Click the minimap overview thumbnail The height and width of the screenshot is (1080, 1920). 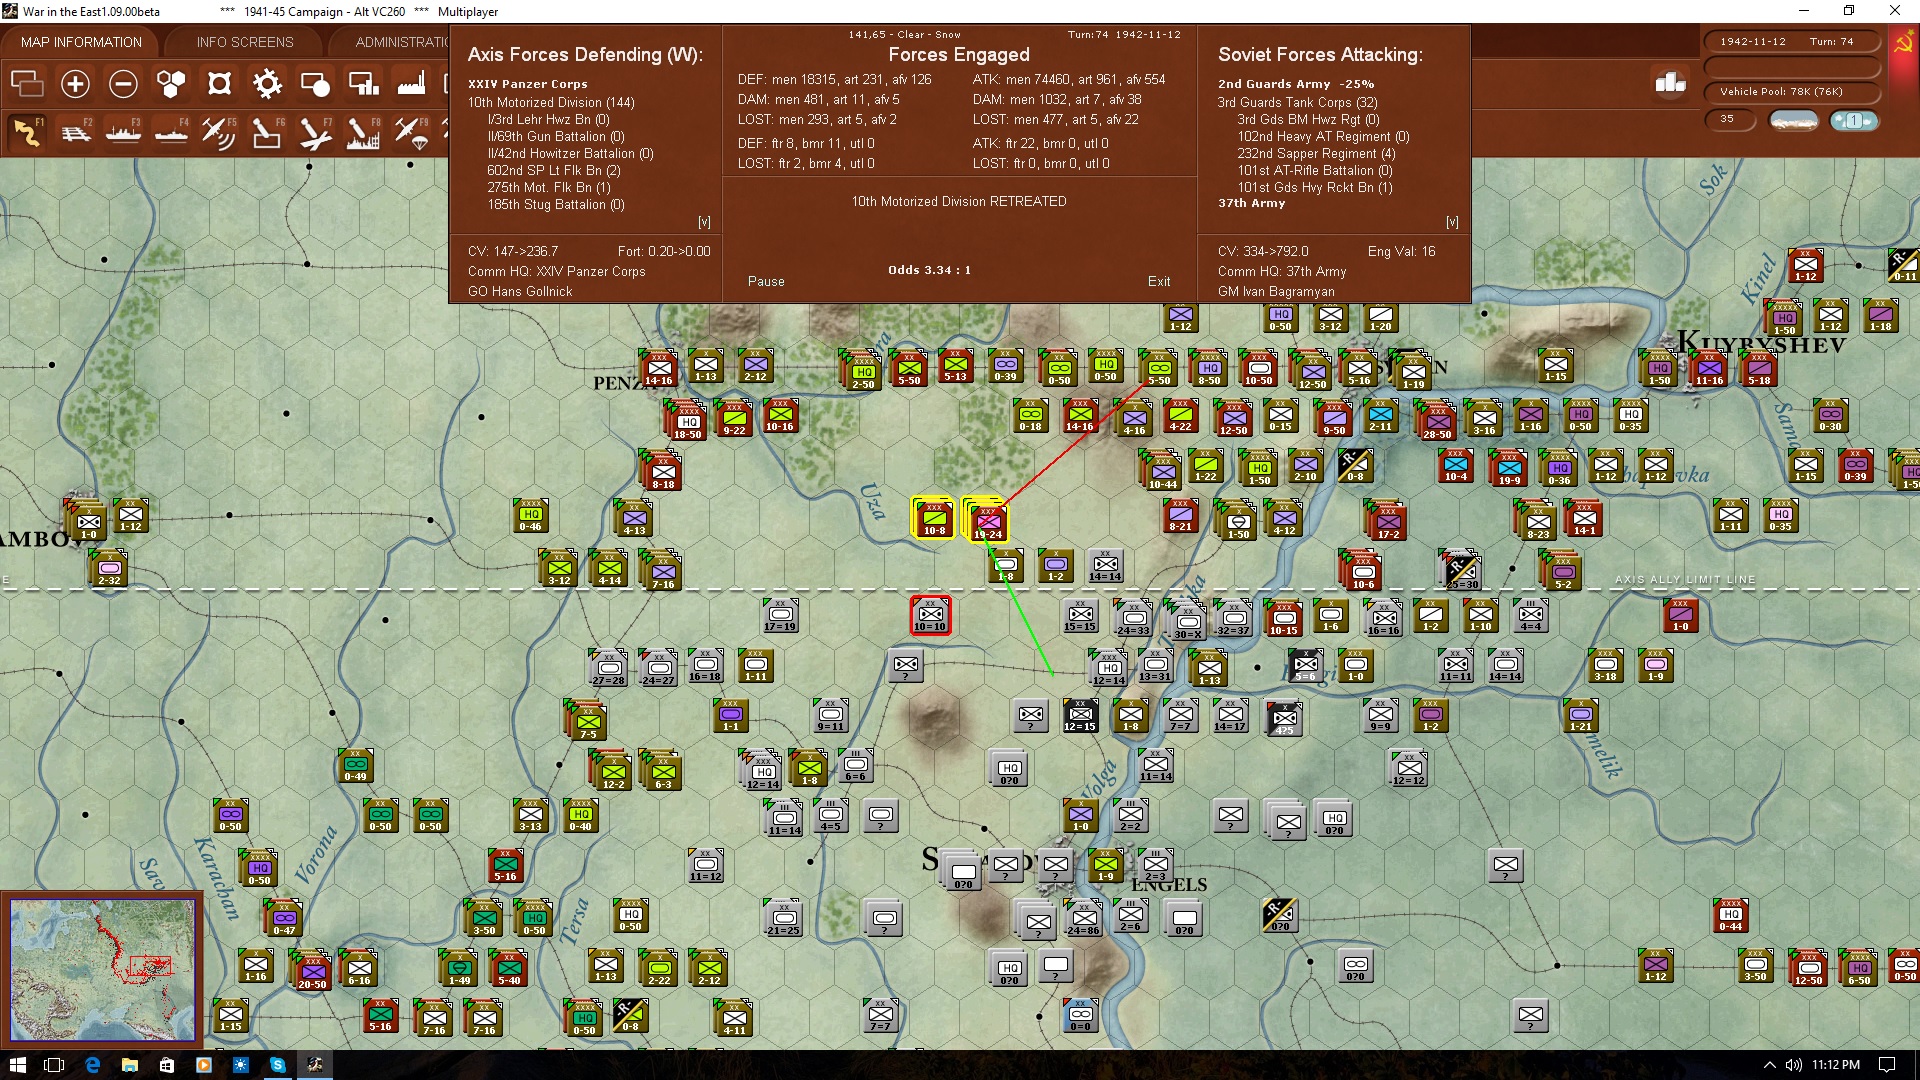(103, 970)
